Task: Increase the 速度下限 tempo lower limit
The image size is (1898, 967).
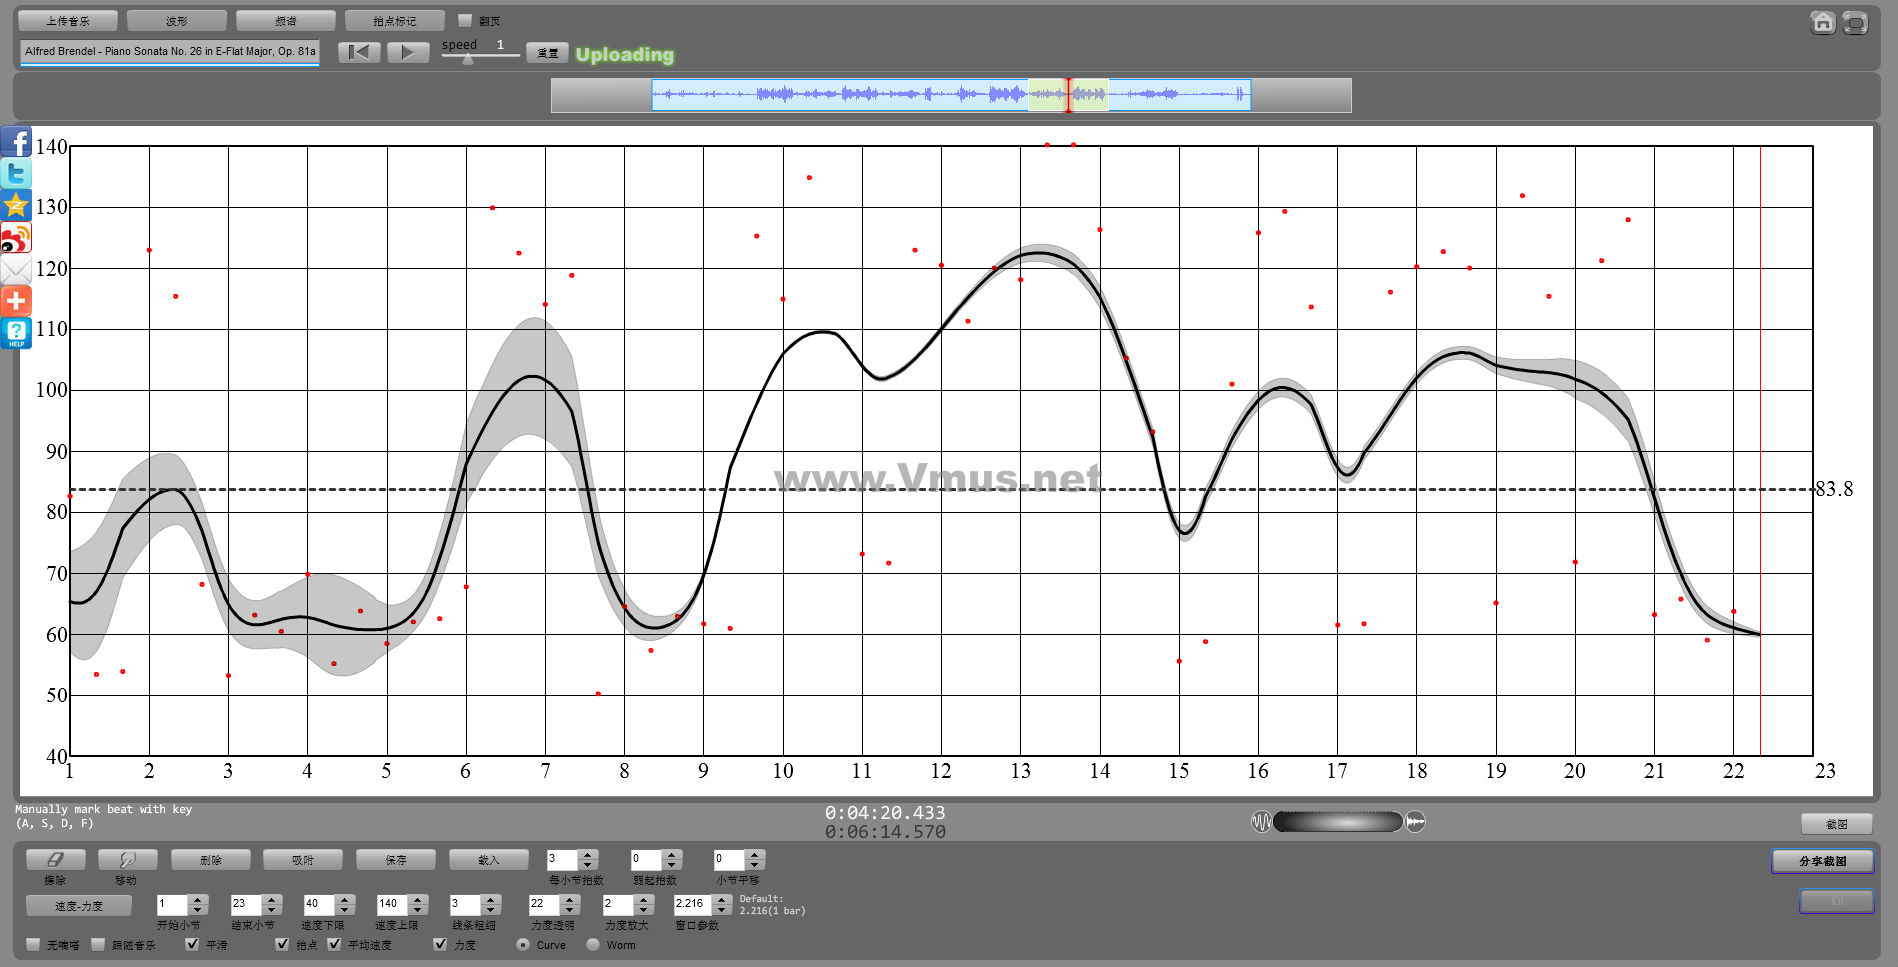Action: pos(345,899)
